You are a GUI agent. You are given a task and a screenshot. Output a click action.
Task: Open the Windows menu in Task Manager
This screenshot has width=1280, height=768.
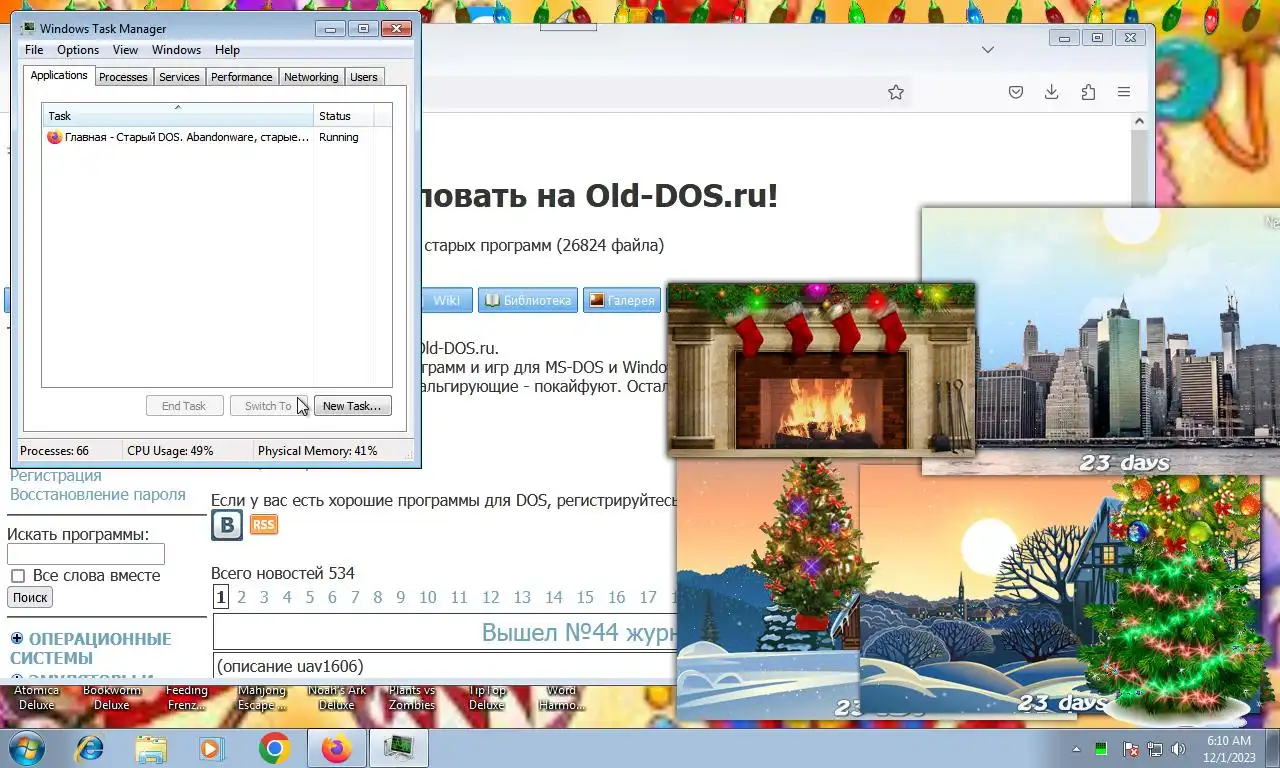176,50
